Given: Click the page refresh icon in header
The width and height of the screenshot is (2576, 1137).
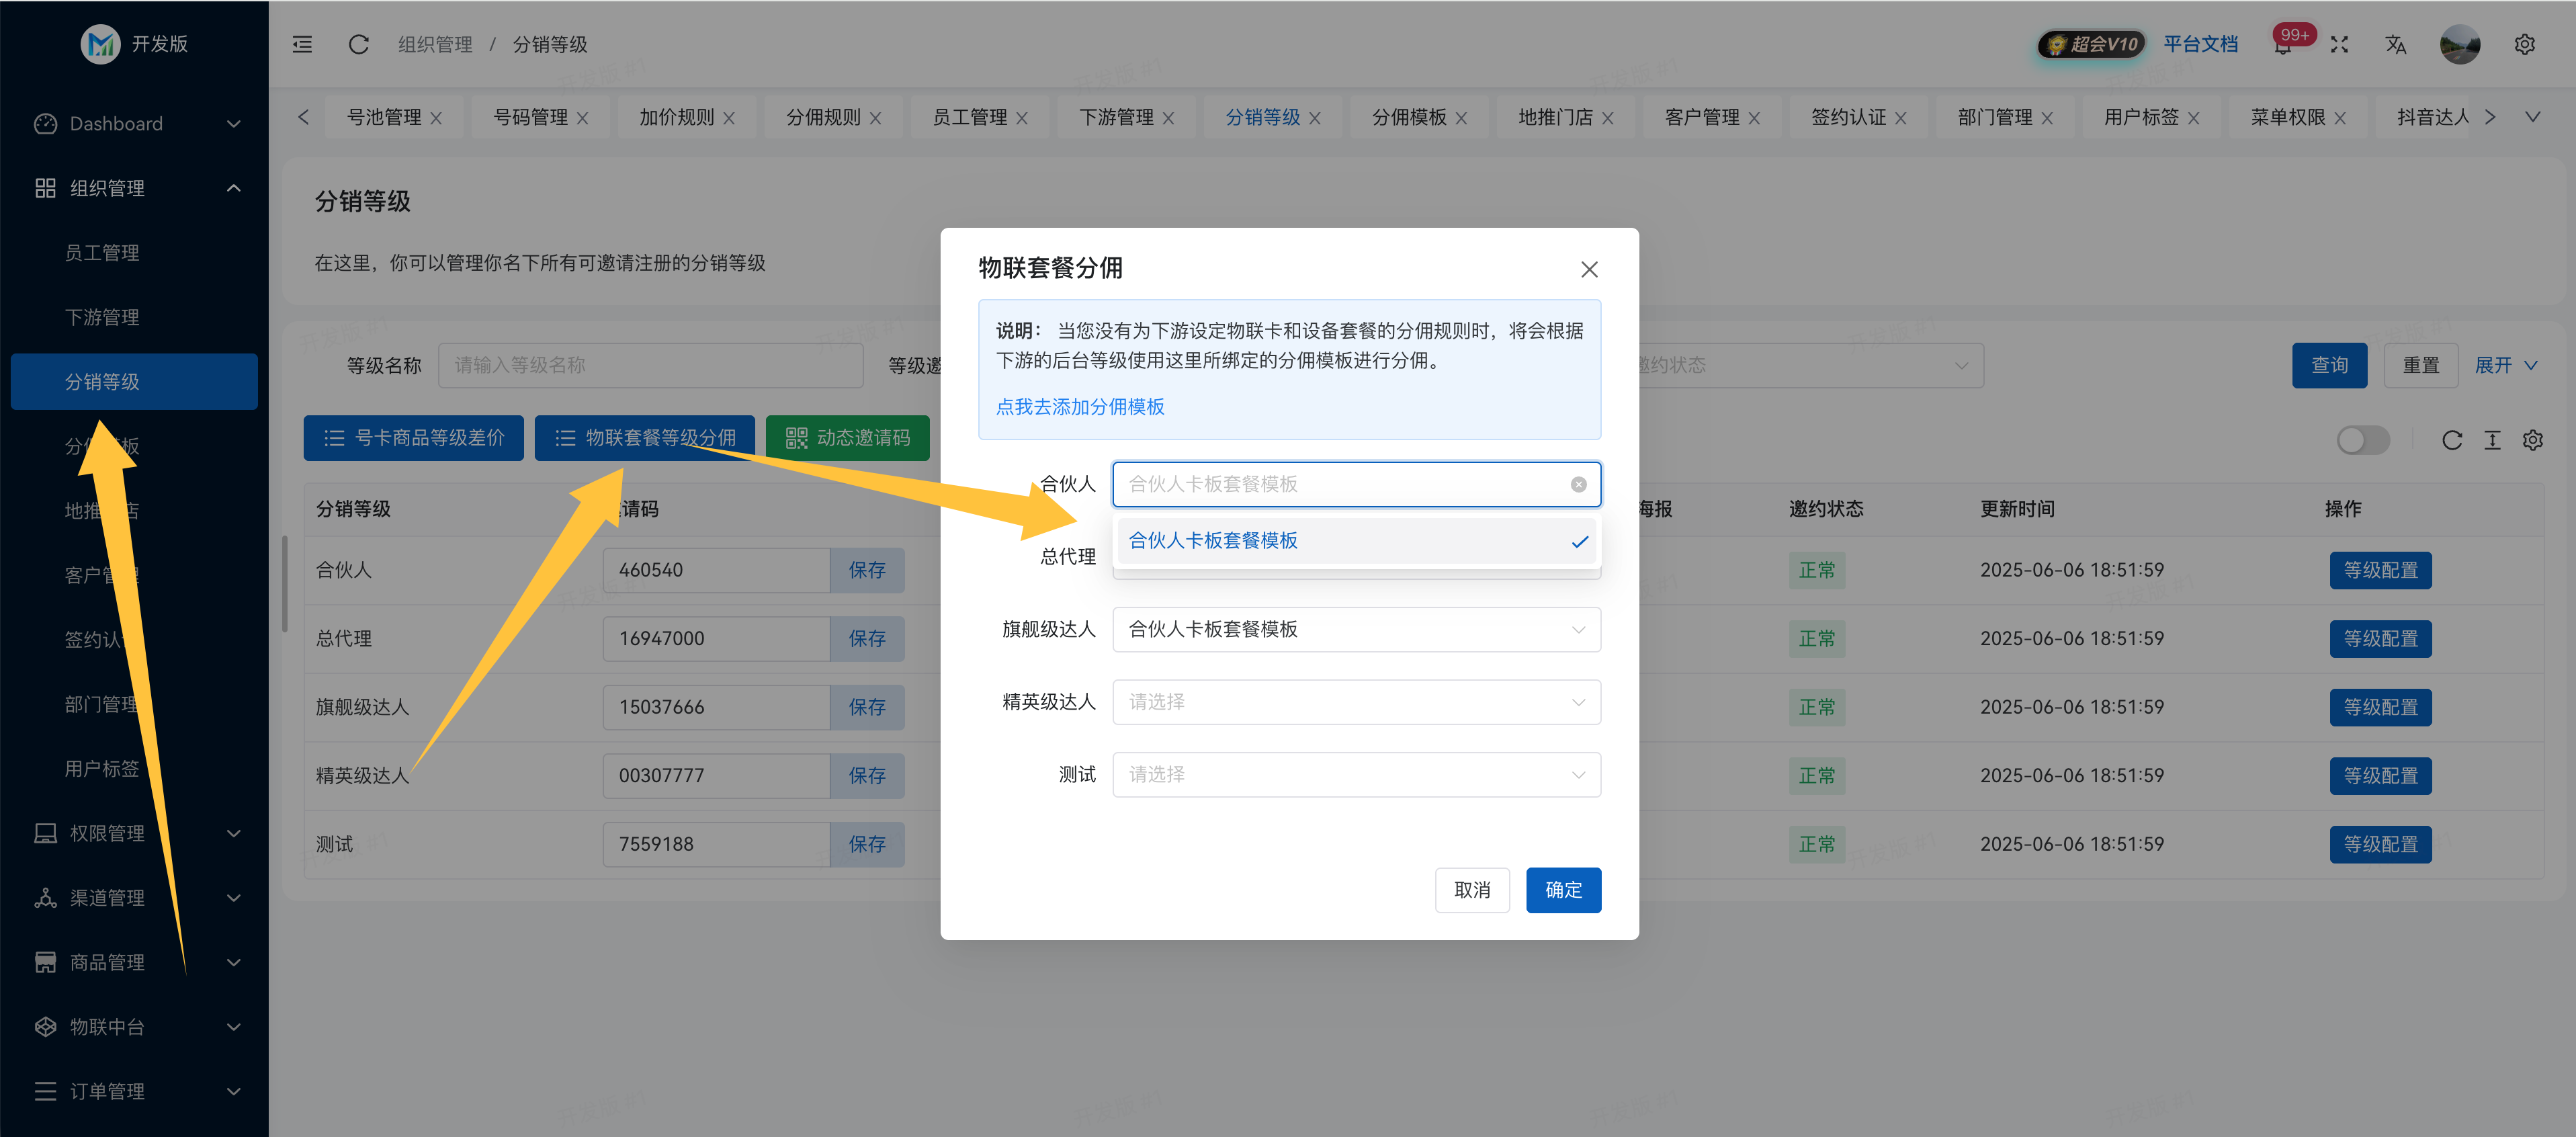Looking at the screenshot, I should [x=358, y=44].
